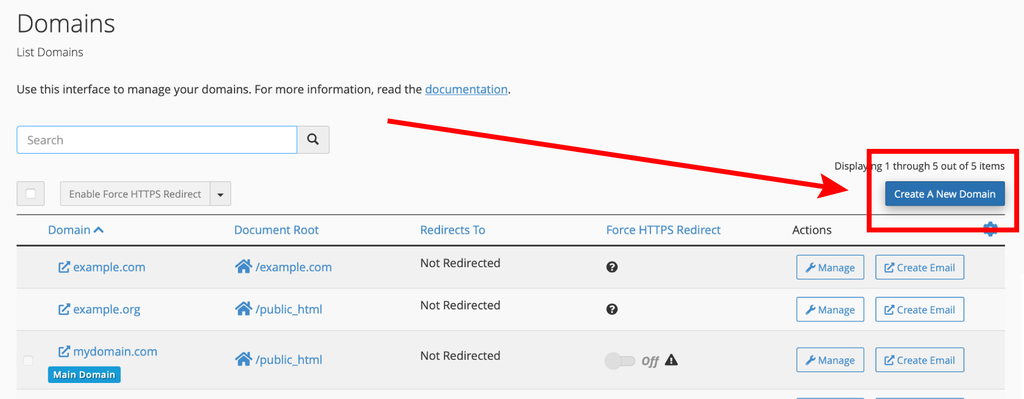This screenshot has width=1024, height=399.
Task: Click home icon in example.org row
Action: [243, 308]
